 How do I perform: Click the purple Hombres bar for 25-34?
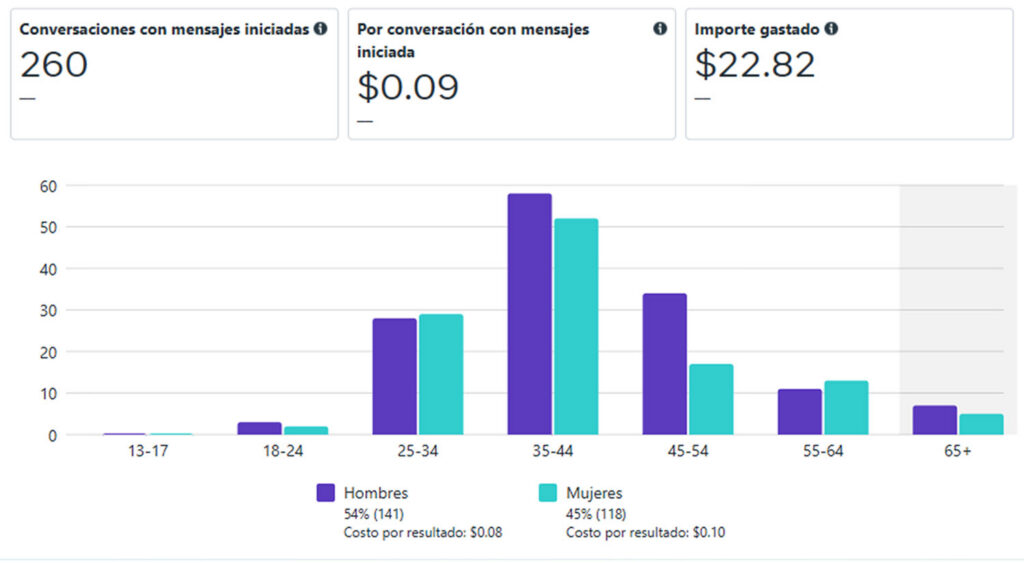[394, 376]
